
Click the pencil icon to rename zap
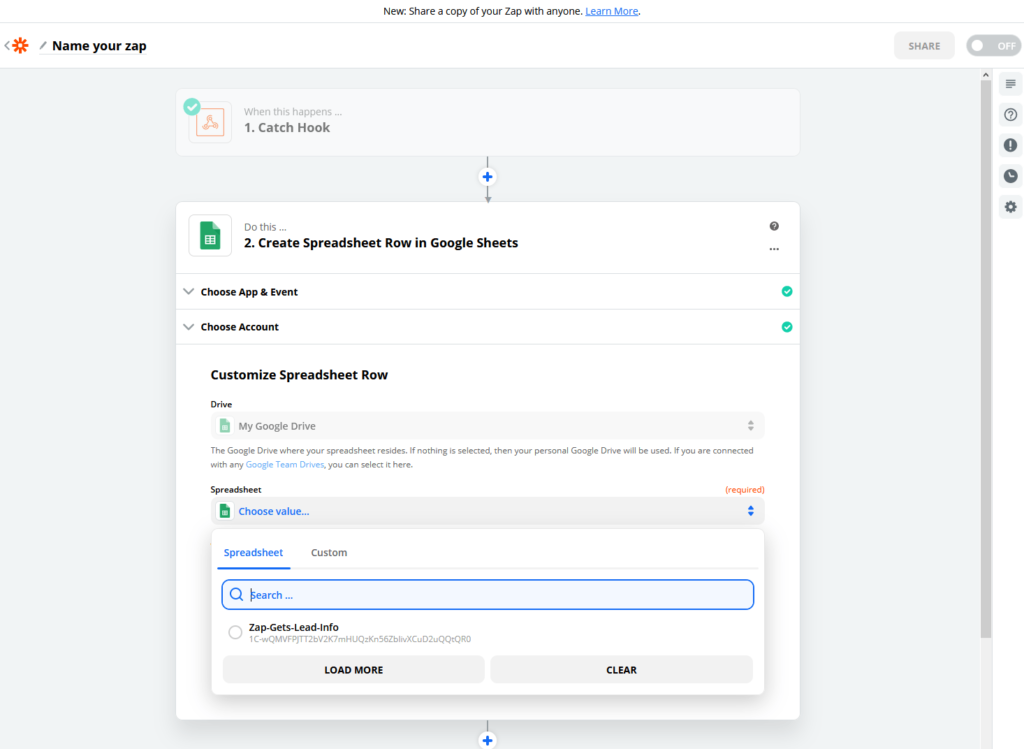click(43, 46)
